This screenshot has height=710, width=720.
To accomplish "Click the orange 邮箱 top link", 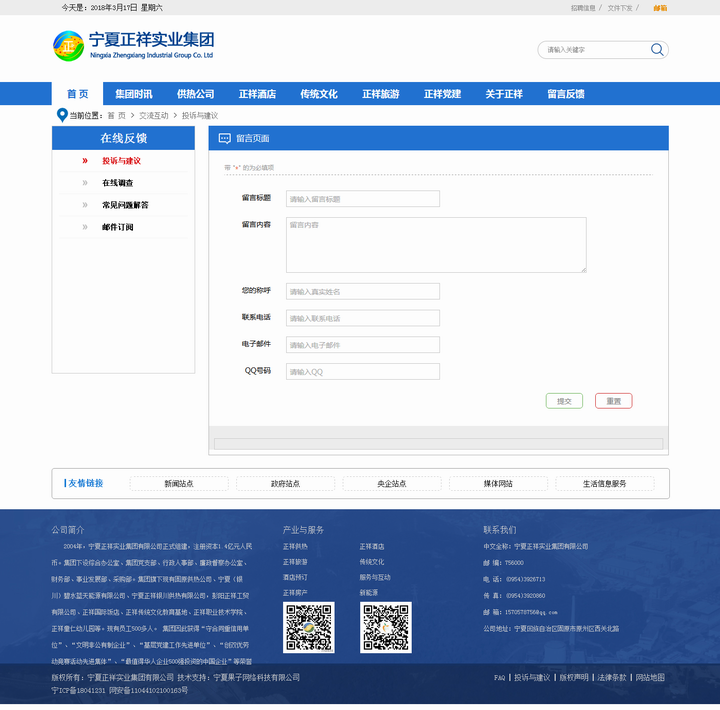I will (x=660, y=8).
